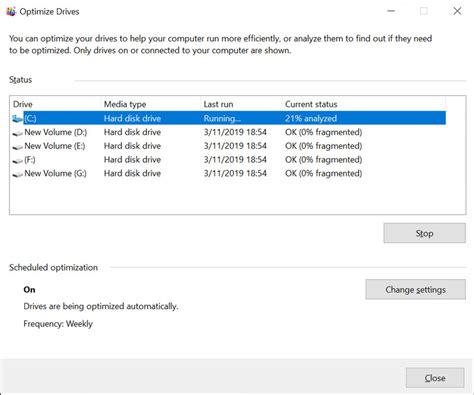Click Hard disk drive cell for (F:) row

[x=132, y=160]
